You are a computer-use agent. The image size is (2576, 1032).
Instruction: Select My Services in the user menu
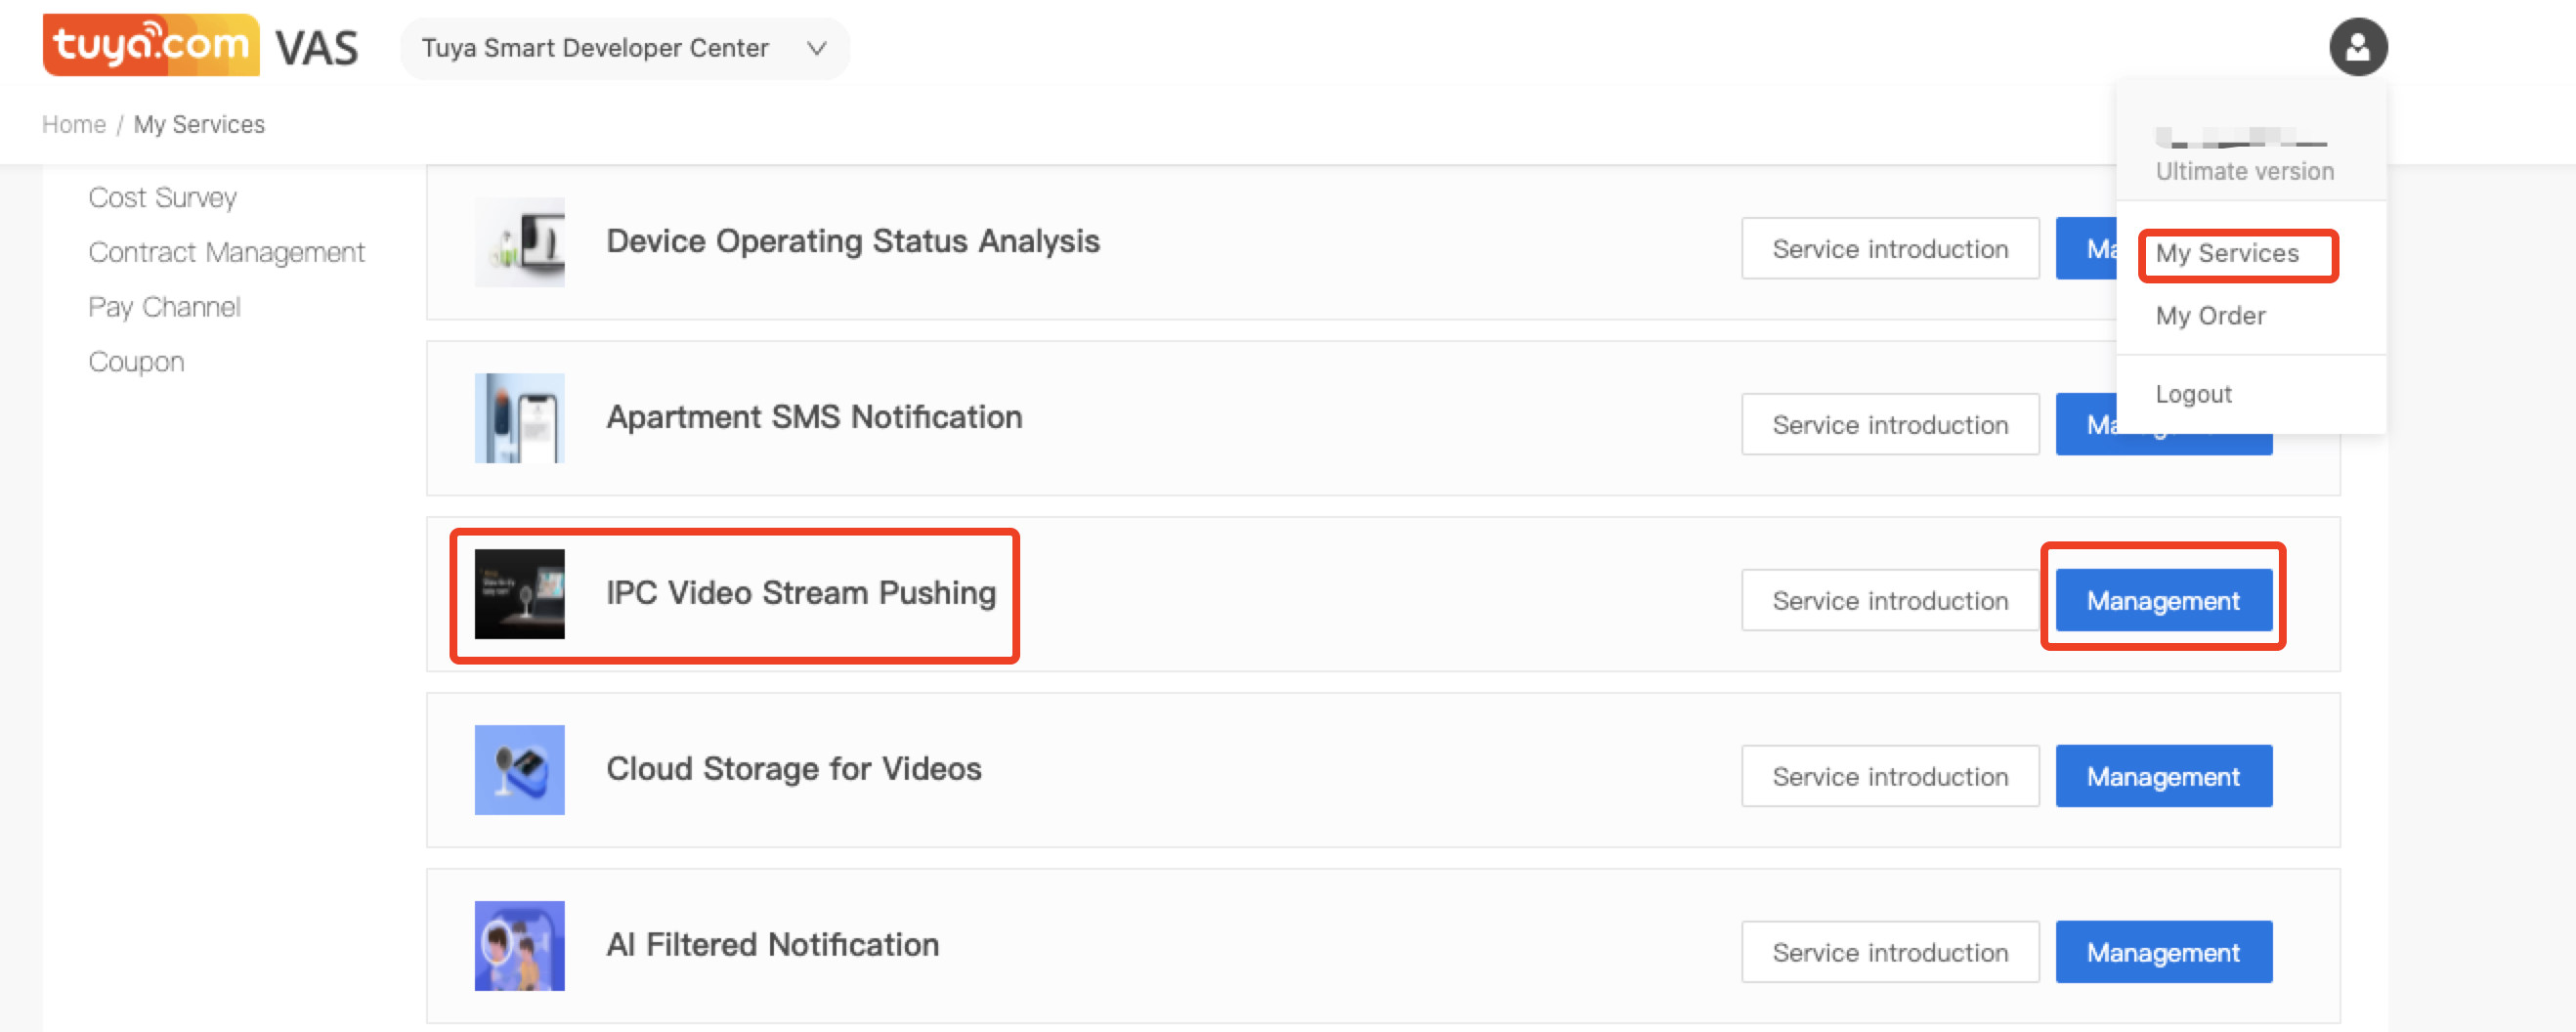pos(2226,254)
